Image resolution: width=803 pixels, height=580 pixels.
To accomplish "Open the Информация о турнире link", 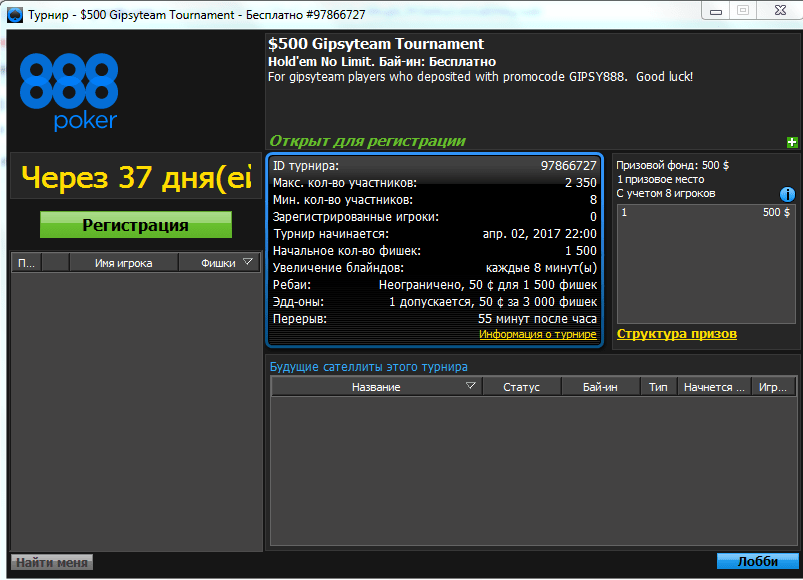I will (538, 334).
